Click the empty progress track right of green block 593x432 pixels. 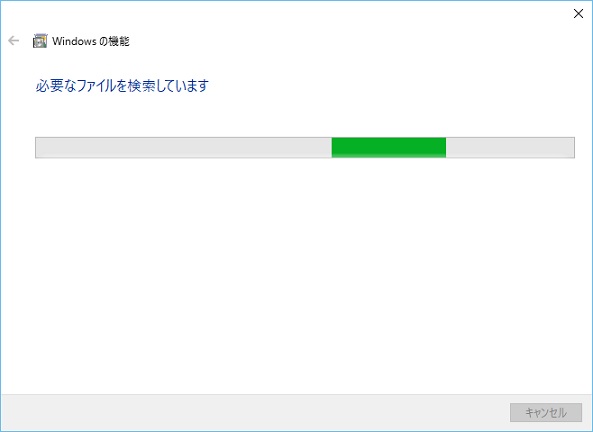pyautogui.click(x=510, y=147)
